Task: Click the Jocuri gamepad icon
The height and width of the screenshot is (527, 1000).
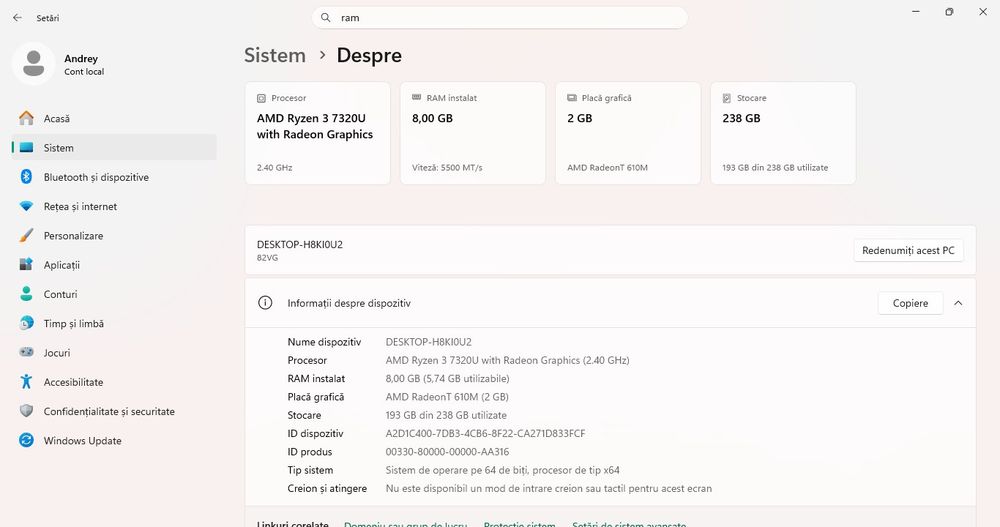Action: pos(26,352)
